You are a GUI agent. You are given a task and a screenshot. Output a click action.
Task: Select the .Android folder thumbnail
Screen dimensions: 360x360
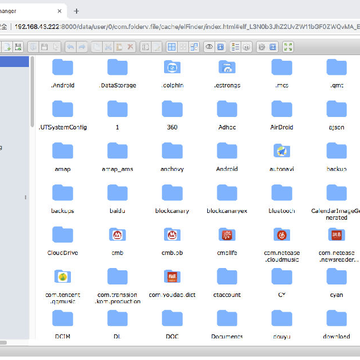click(63, 67)
